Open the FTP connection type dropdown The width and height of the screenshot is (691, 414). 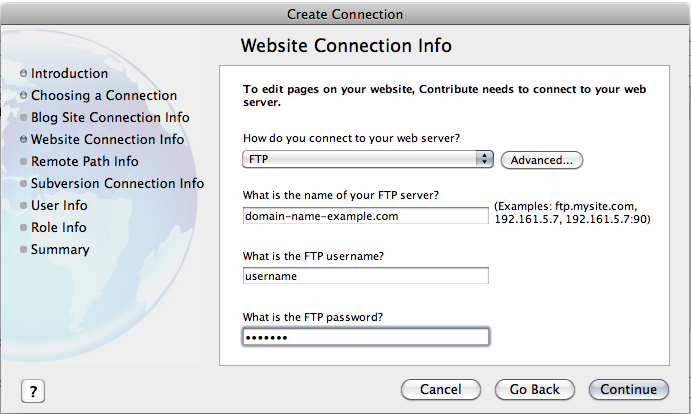368,159
